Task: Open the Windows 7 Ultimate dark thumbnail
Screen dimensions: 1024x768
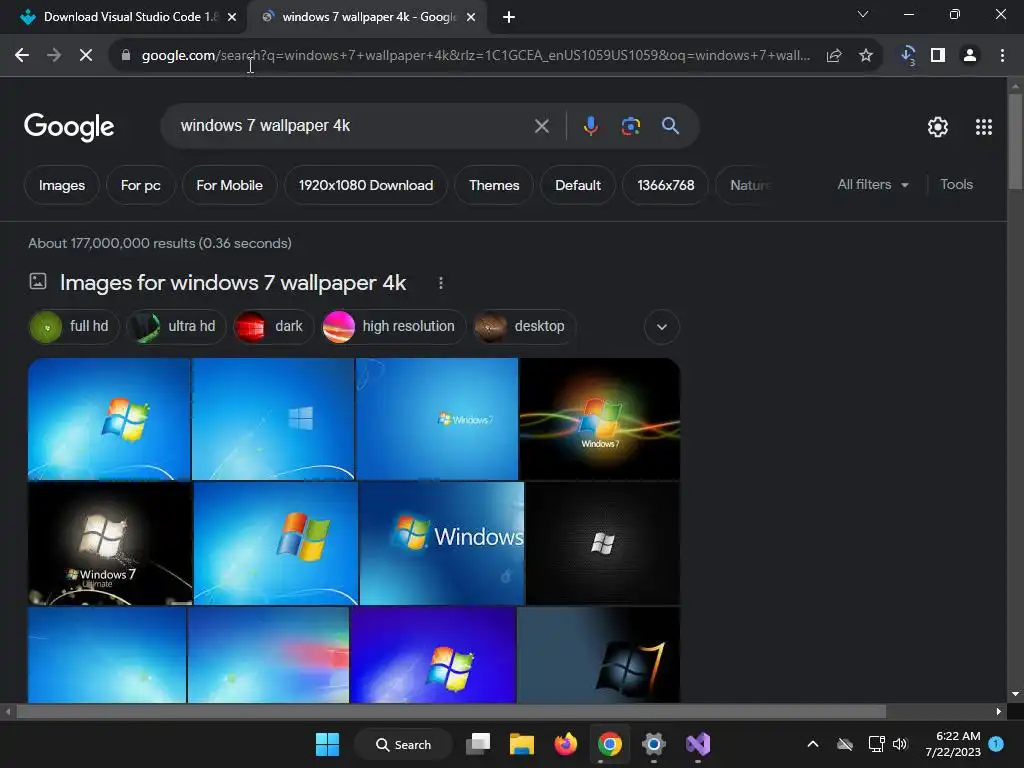Action: tap(110, 543)
